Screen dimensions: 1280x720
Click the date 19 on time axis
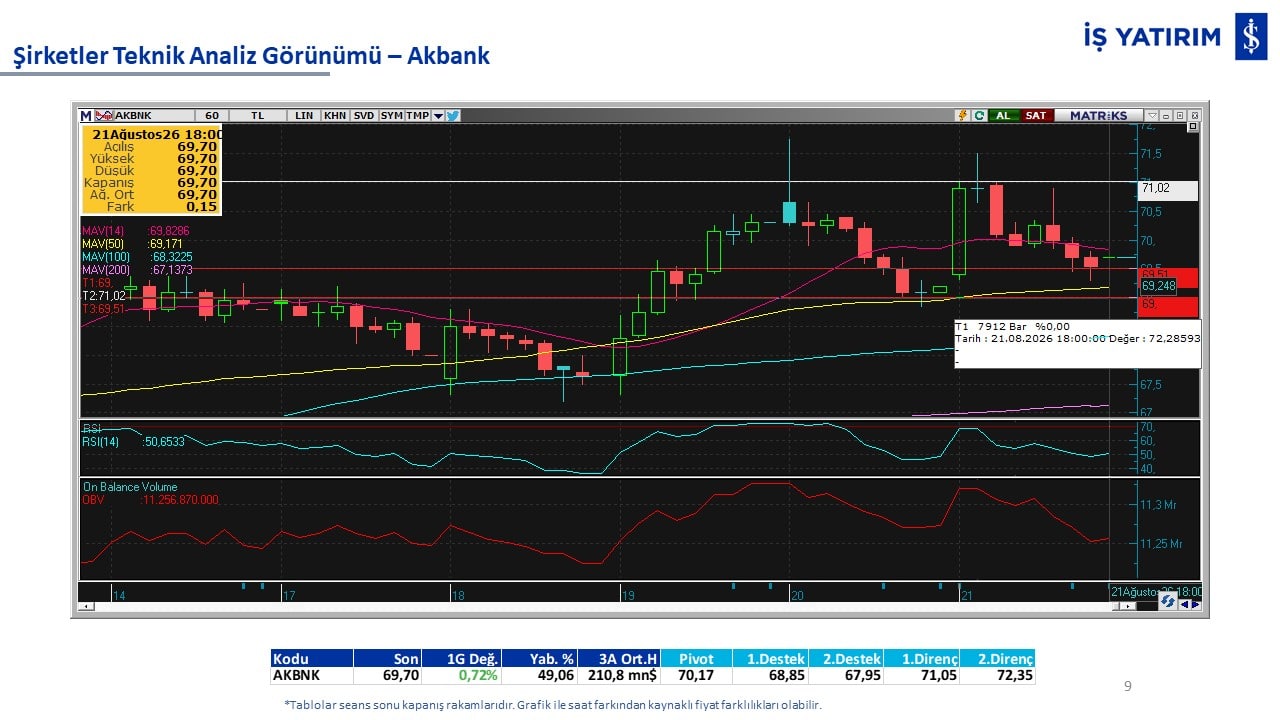point(628,595)
